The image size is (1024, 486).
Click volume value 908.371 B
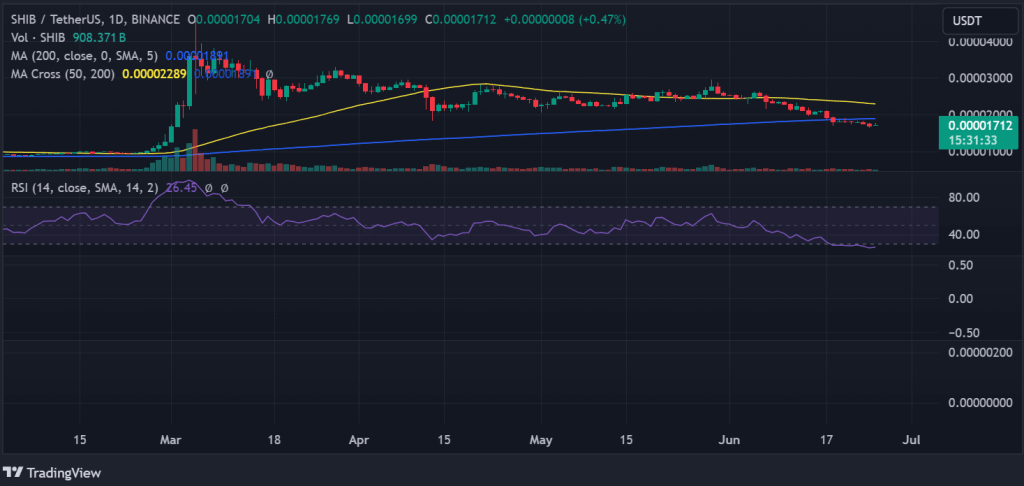tap(101, 38)
